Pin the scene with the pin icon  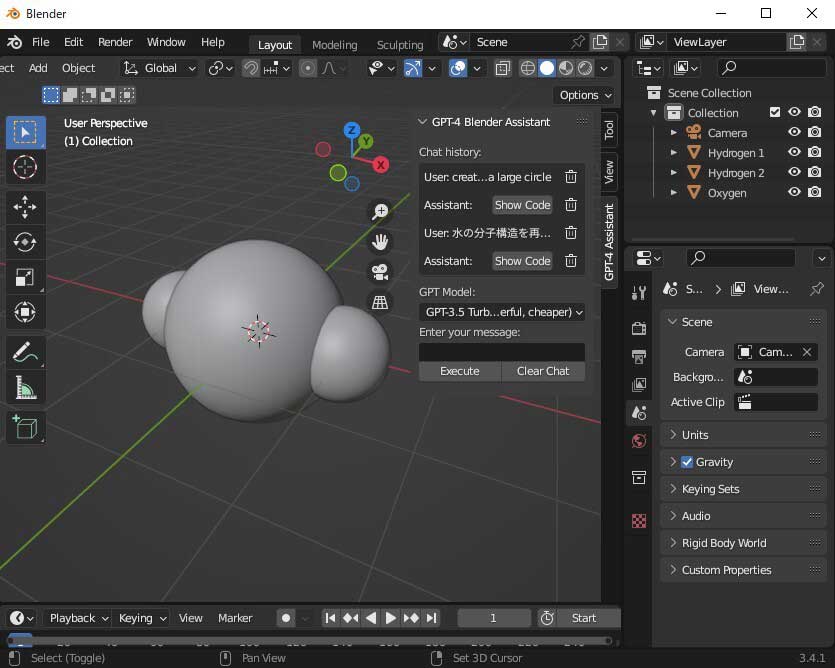pos(577,42)
